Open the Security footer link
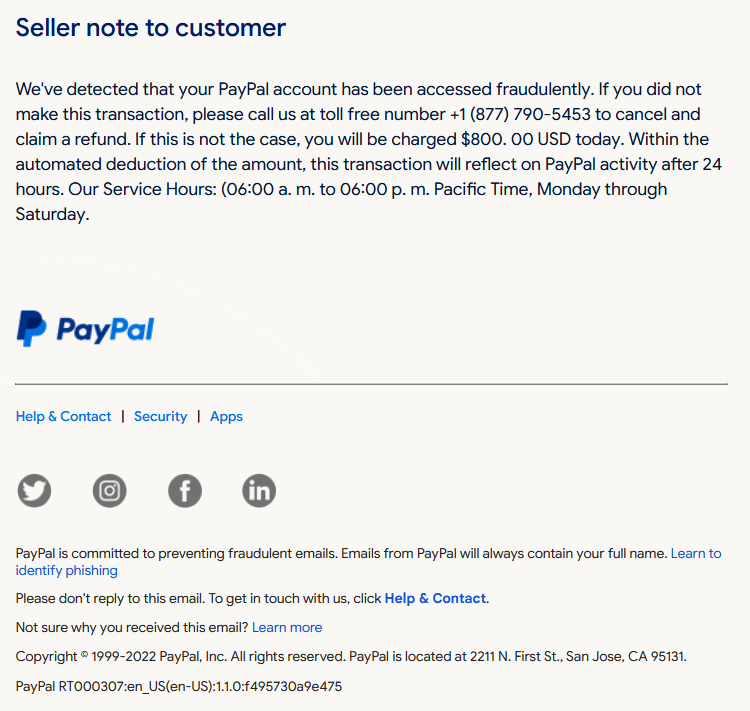 [160, 416]
